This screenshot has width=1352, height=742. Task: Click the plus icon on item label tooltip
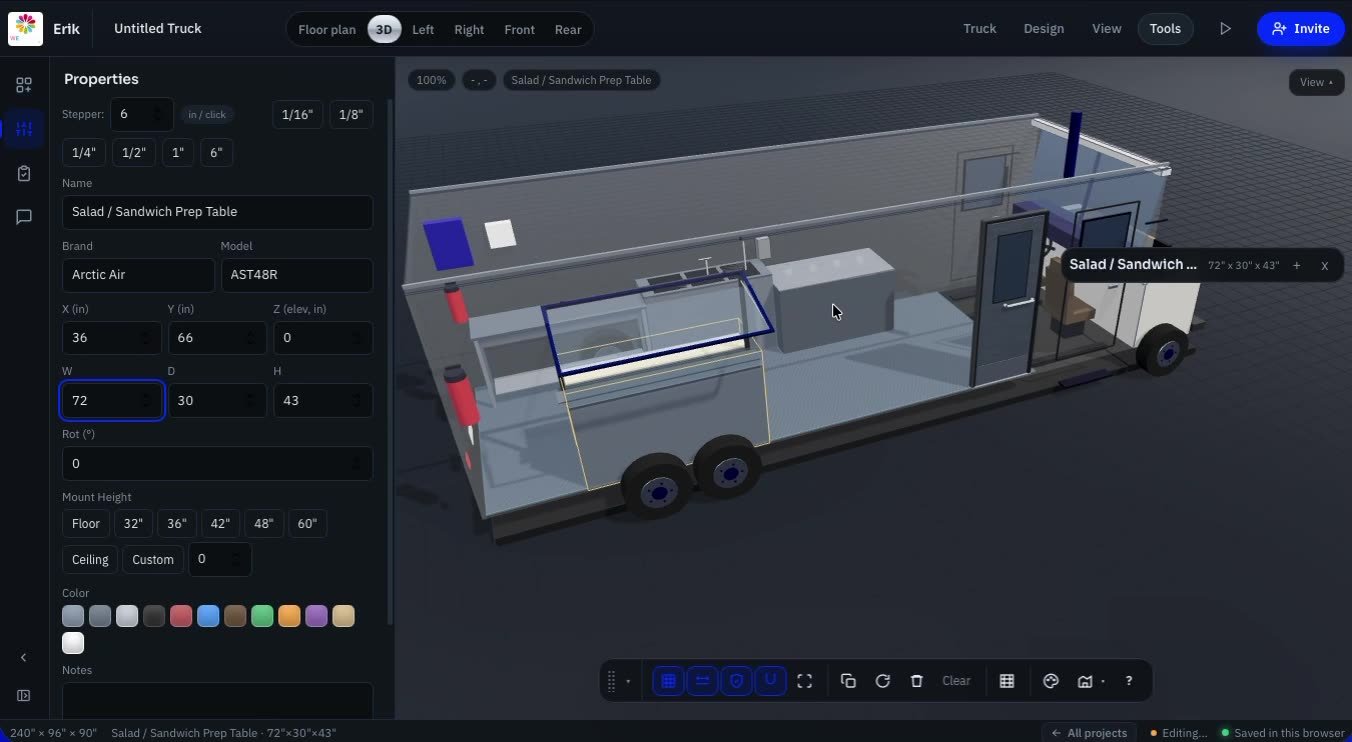coord(1296,265)
